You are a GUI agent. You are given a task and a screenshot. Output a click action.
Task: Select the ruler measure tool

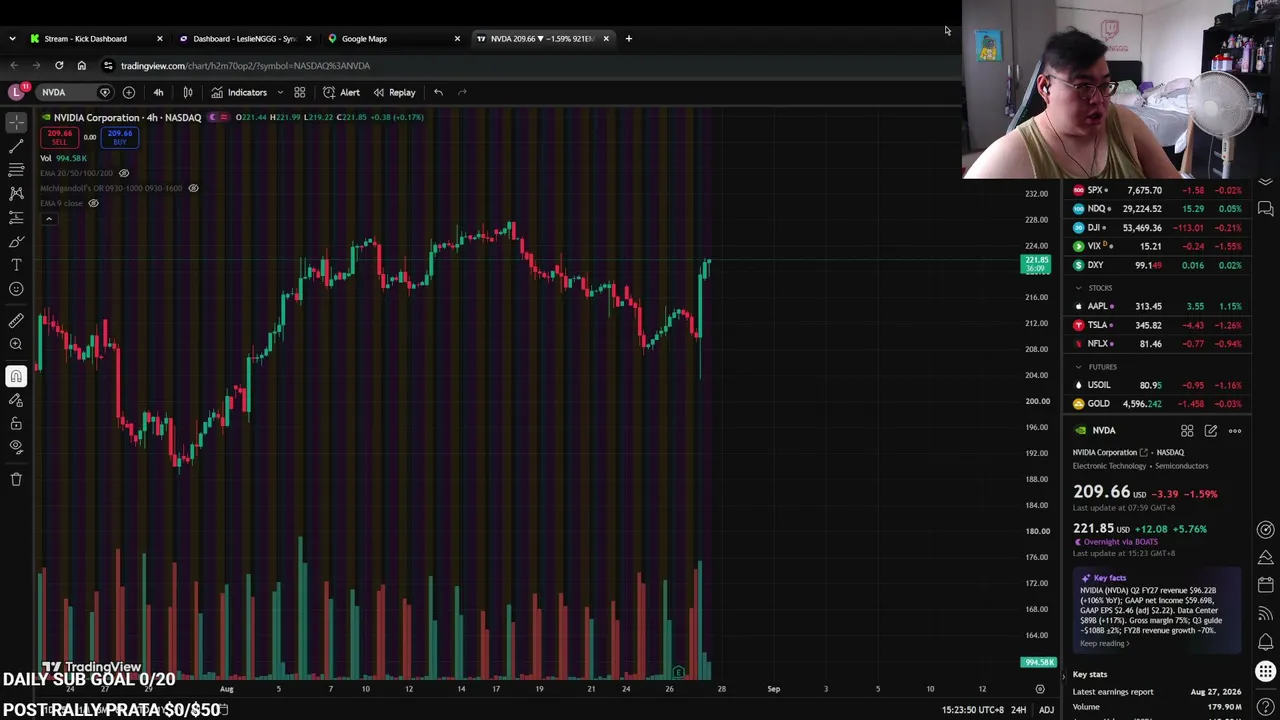16,321
